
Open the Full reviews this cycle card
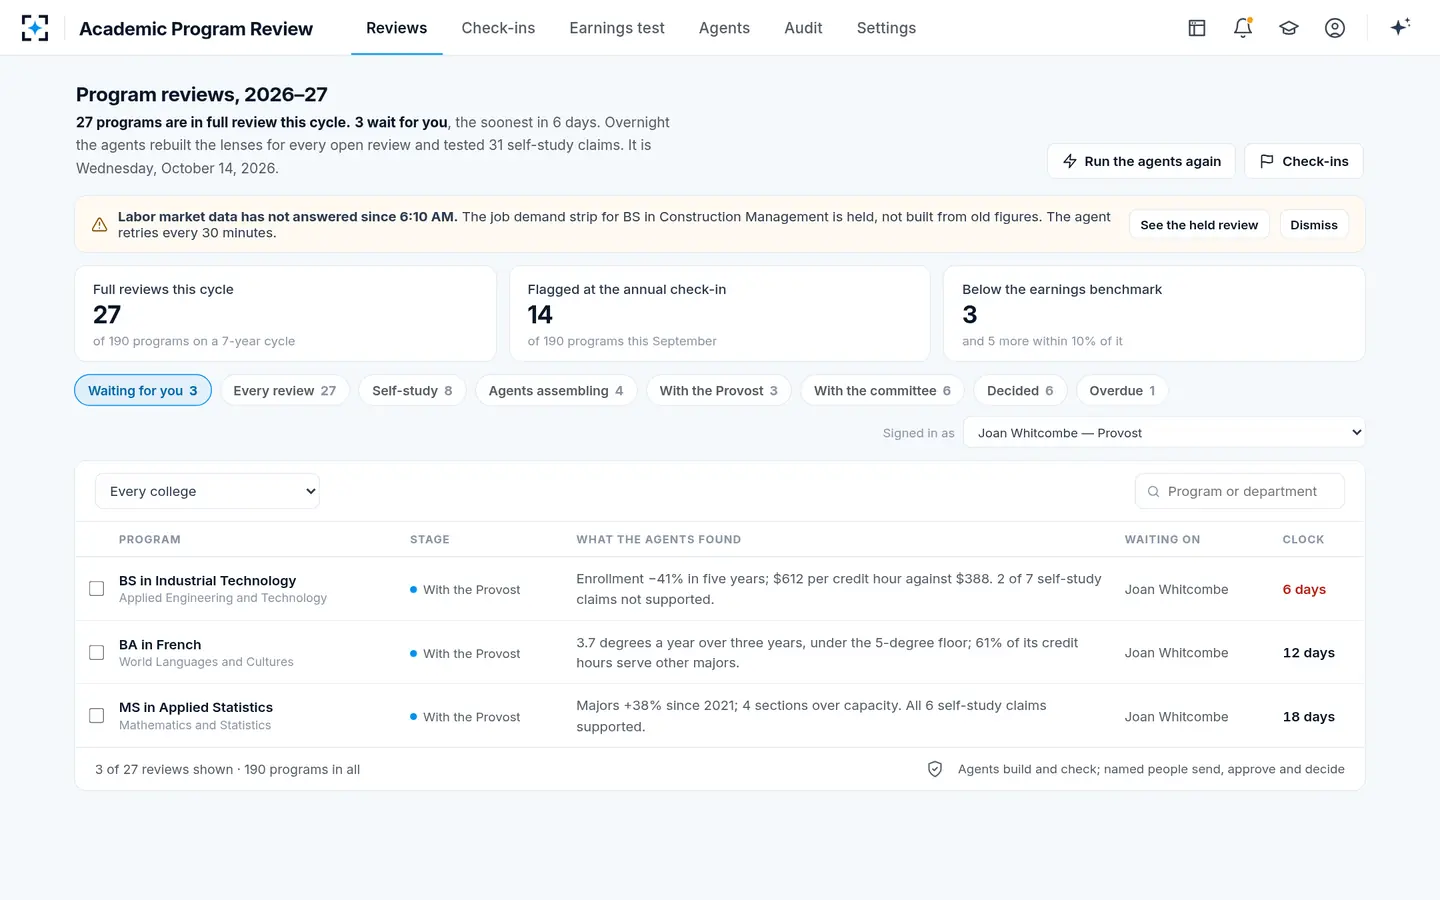click(x=286, y=313)
